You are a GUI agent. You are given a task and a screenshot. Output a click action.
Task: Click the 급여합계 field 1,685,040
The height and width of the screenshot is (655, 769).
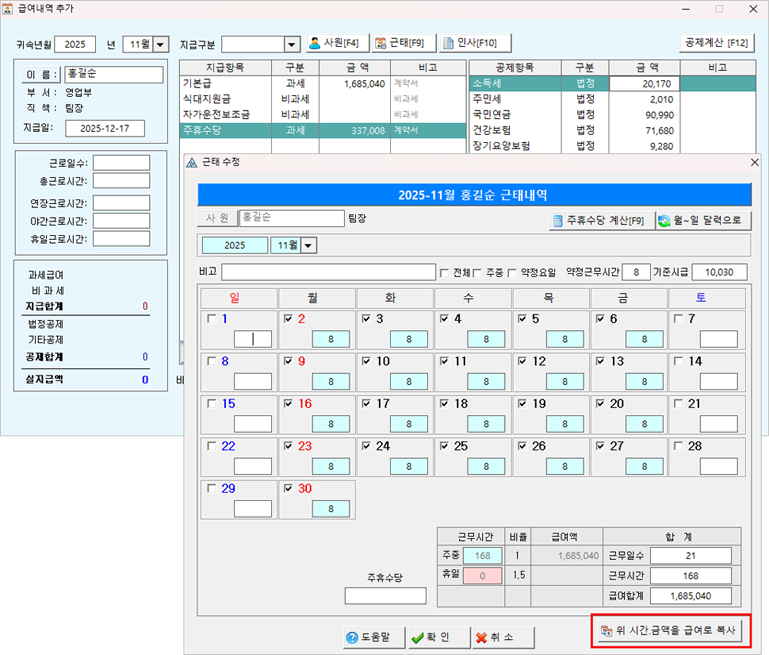(x=691, y=596)
